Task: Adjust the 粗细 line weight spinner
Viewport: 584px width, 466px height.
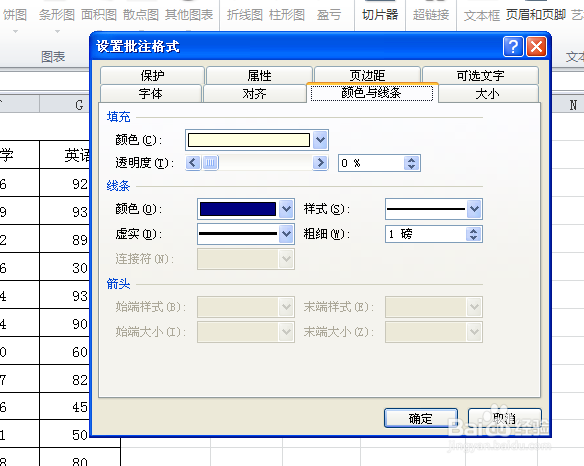Action: click(474, 234)
